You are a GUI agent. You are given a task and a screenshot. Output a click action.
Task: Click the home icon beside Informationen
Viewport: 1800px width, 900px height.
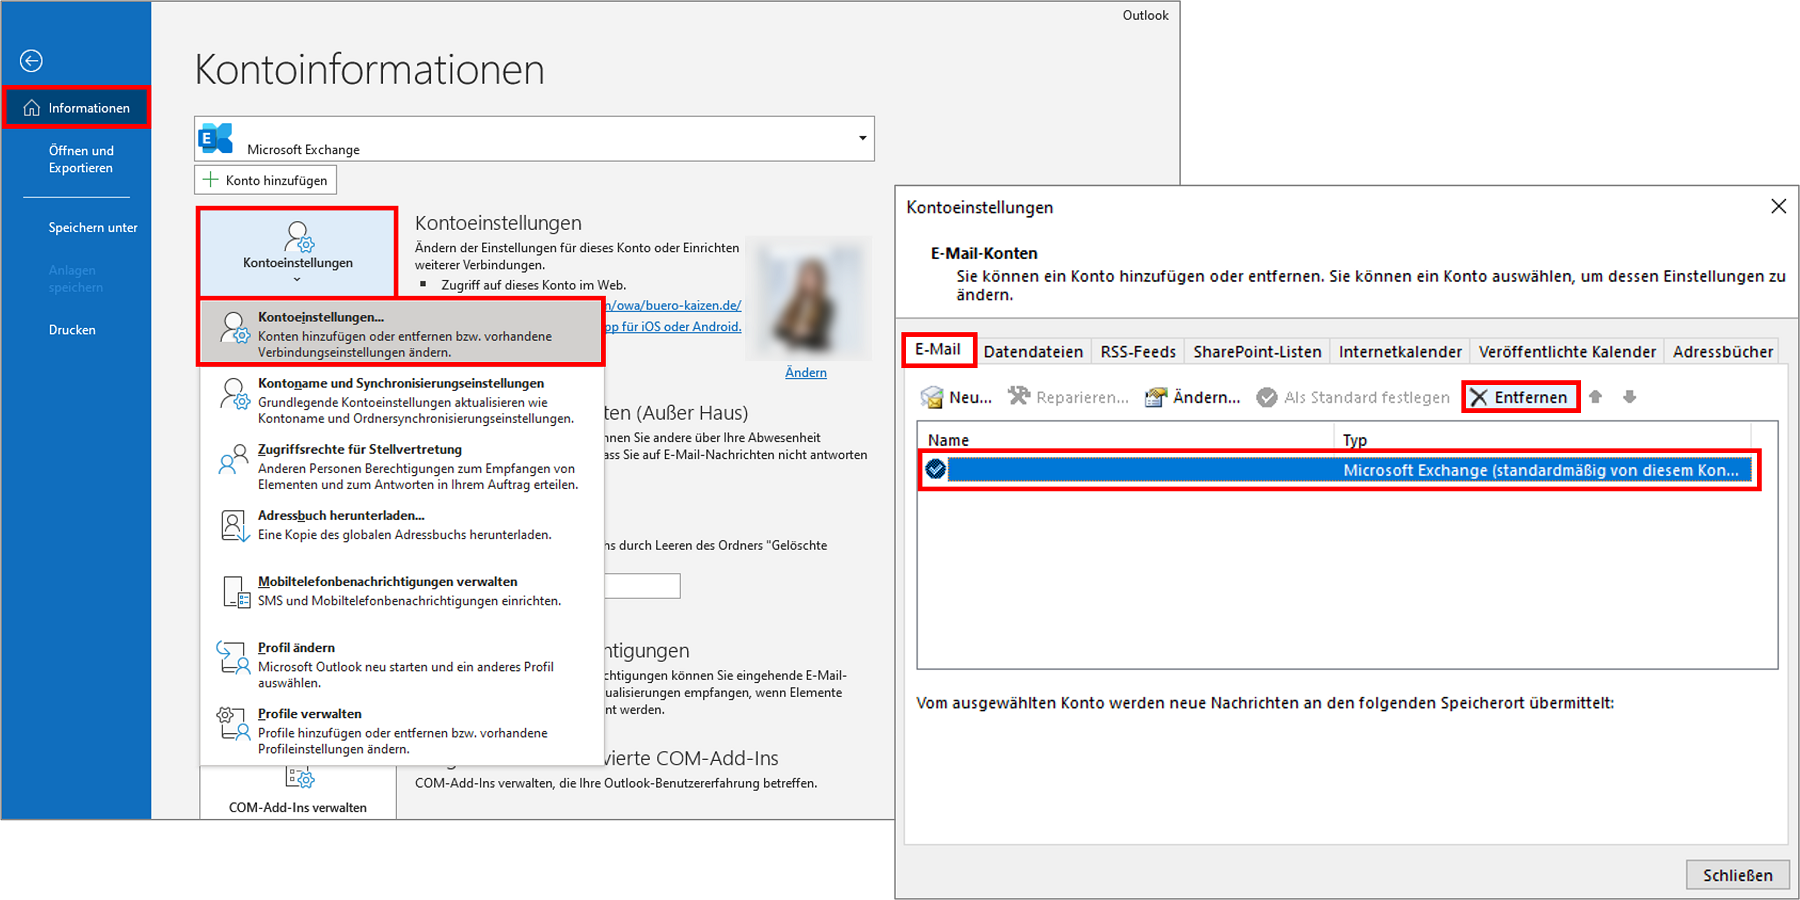point(32,108)
